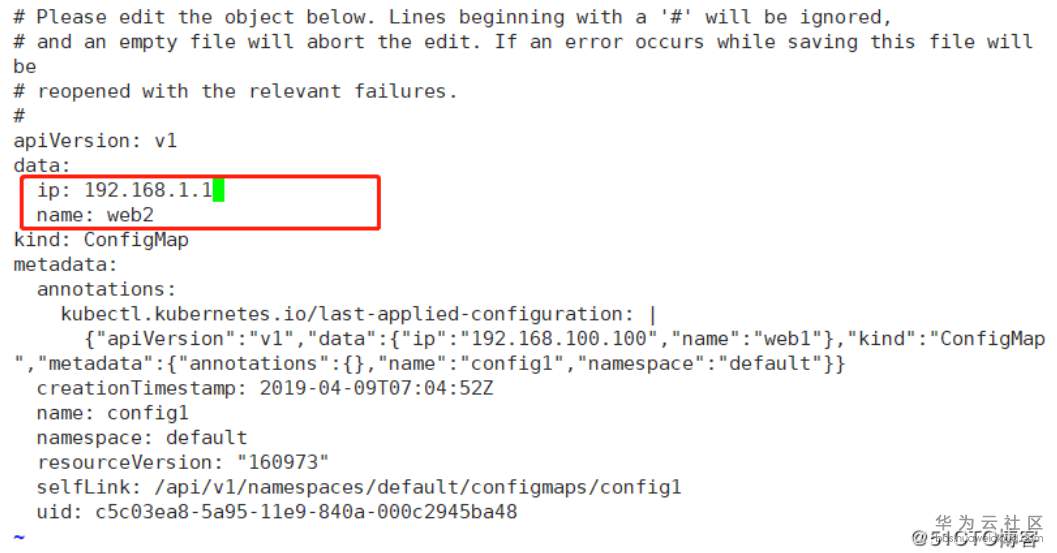This screenshot has width=1057, height=553.
Task: Click the apiVersion: v1 line
Action: pyautogui.click(x=95, y=141)
